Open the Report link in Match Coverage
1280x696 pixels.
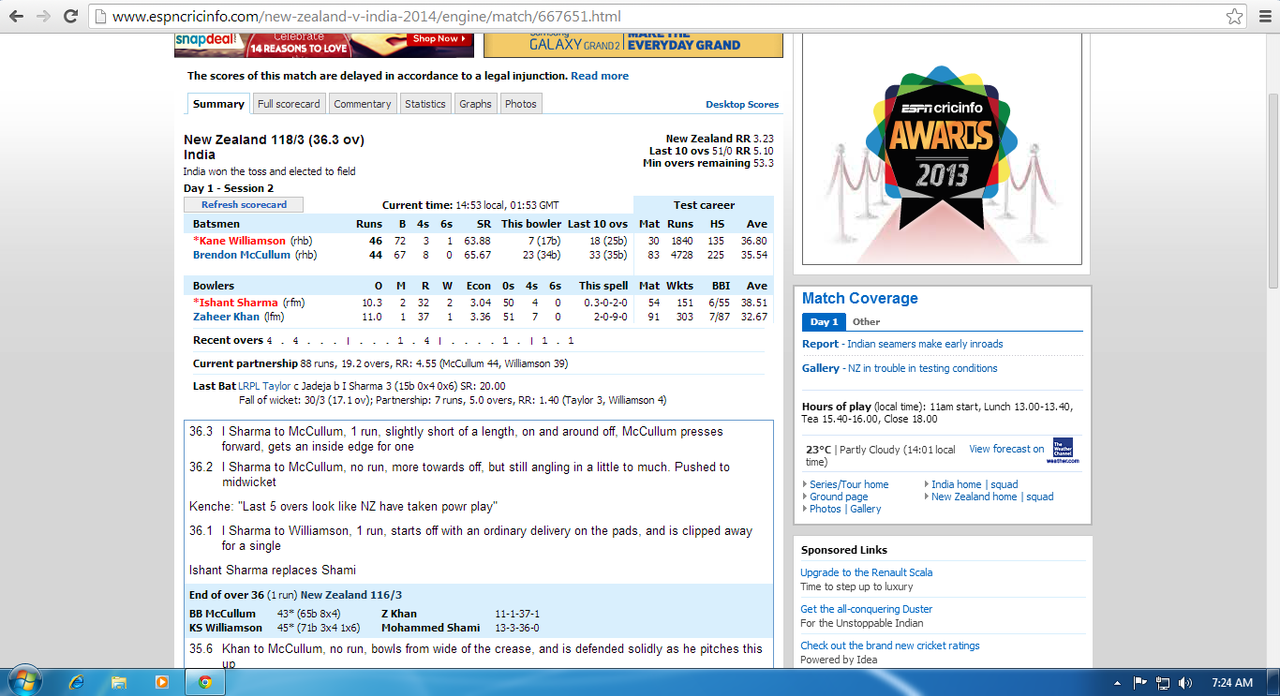(x=820, y=344)
